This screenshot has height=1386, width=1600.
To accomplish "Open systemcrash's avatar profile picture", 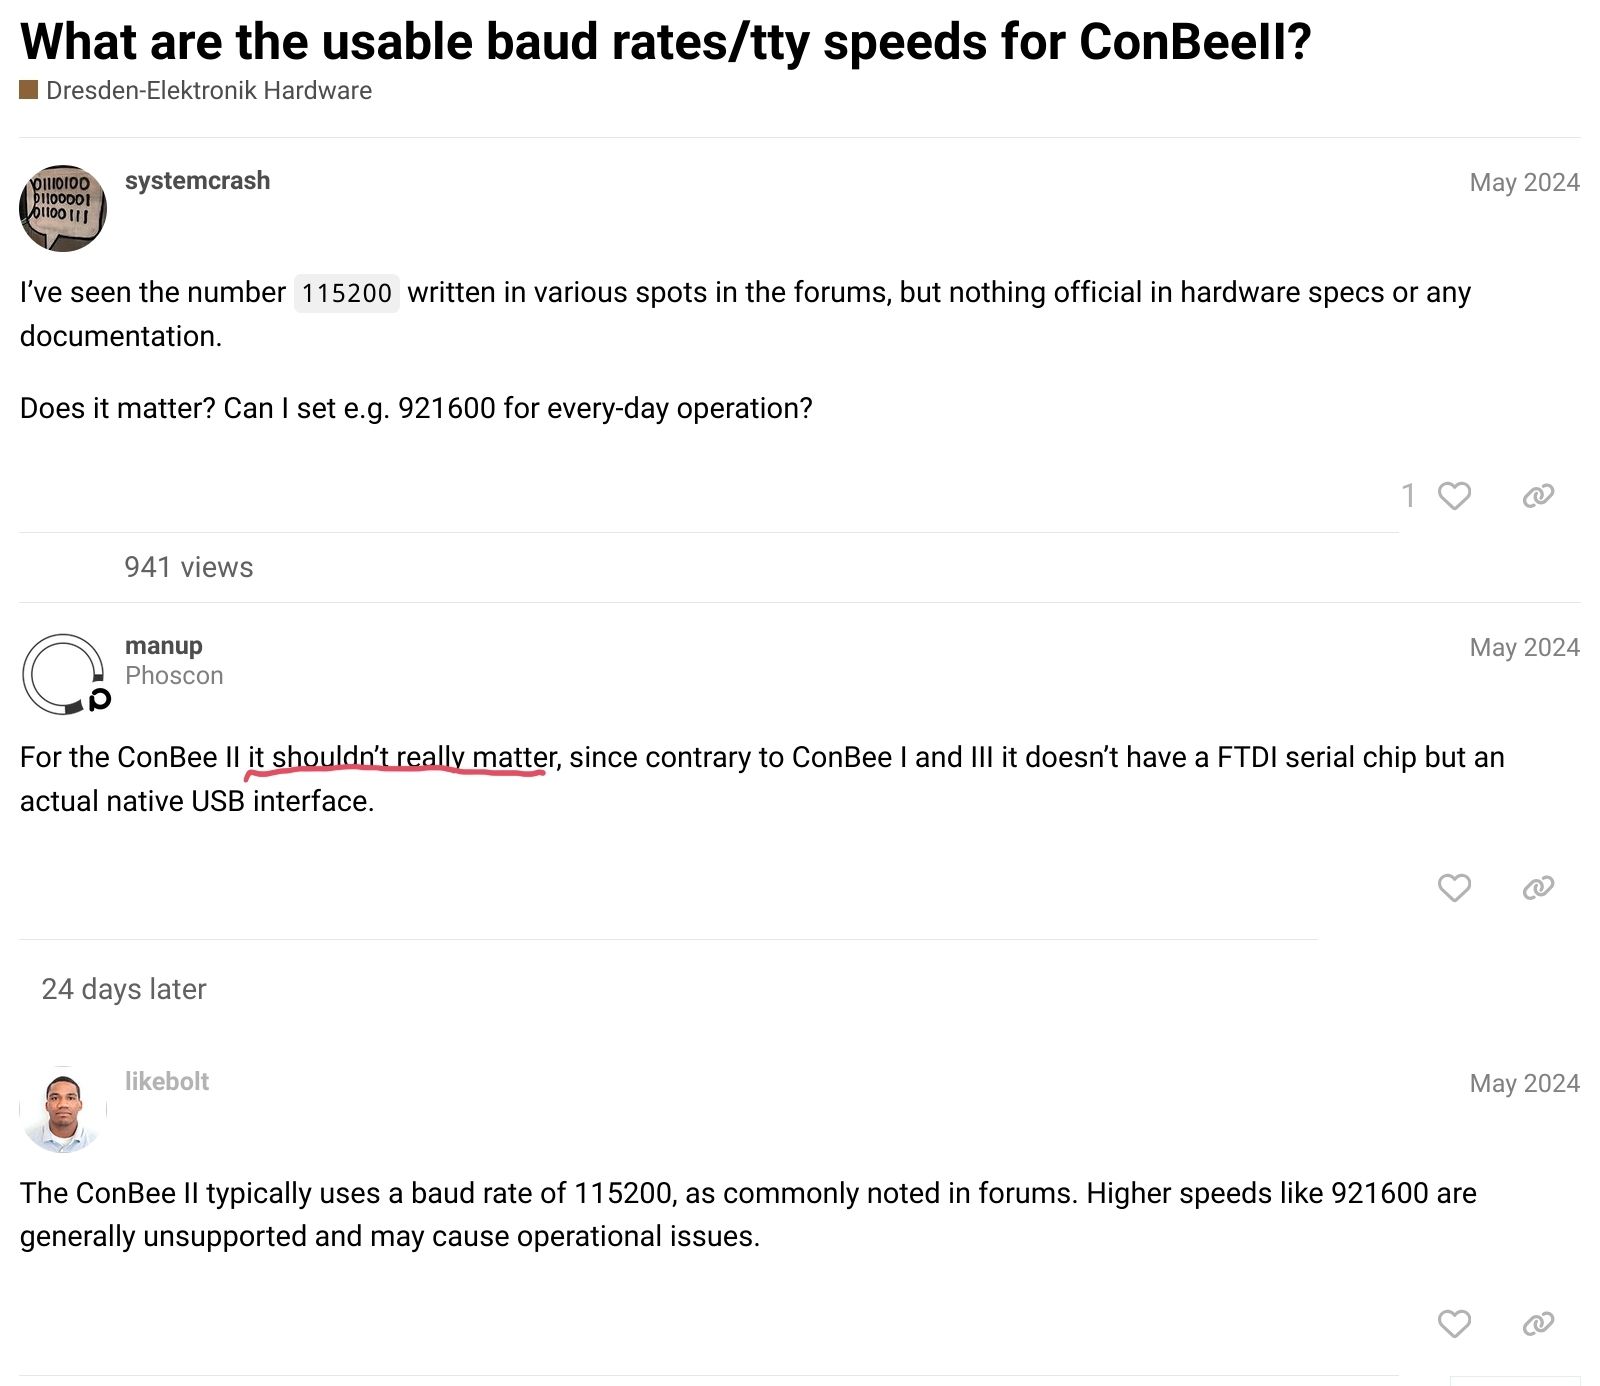I will (63, 208).
